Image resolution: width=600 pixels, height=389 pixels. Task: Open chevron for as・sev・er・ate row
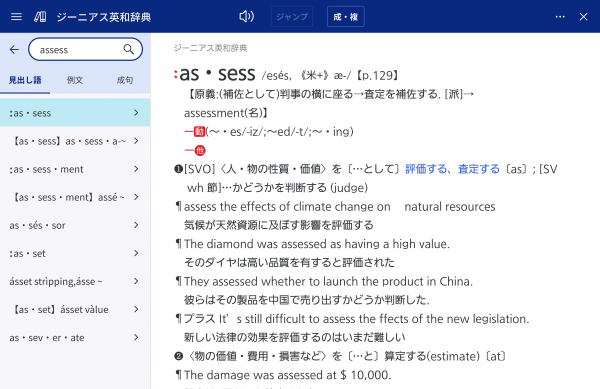click(x=136, y=337)
